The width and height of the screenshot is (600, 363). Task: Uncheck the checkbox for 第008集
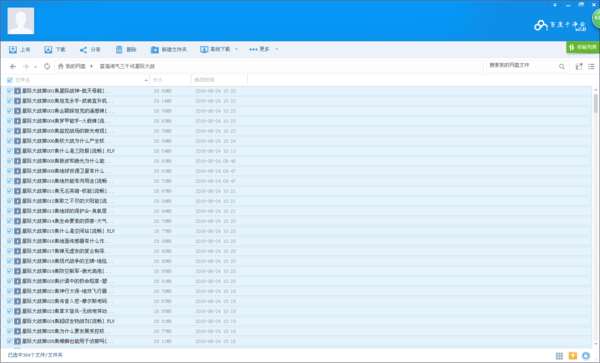(10, 161)
